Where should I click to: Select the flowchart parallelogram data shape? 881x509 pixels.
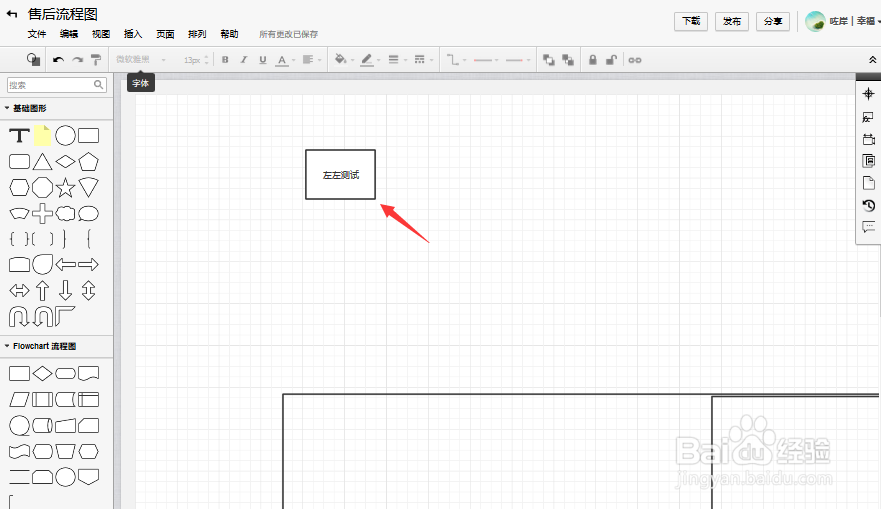(x=19, y=399)
